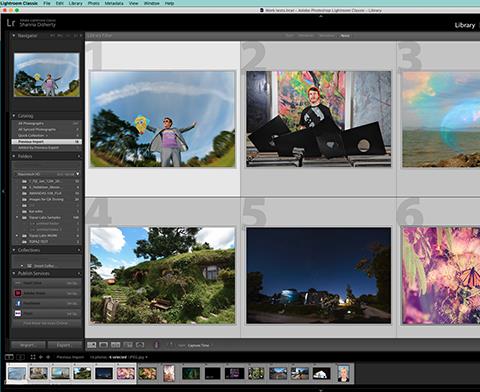480x392 pixels.
Task: Switch to Compare view in toolbar
Action: pos(116,345)
